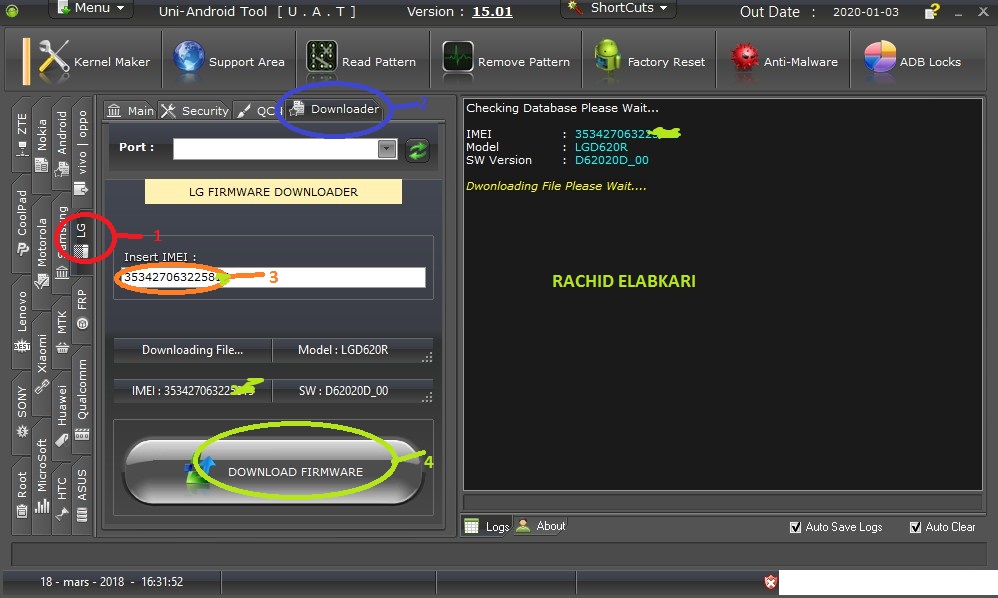Switch to the QC tab
The image size is (998, 598).
point(256,111)
